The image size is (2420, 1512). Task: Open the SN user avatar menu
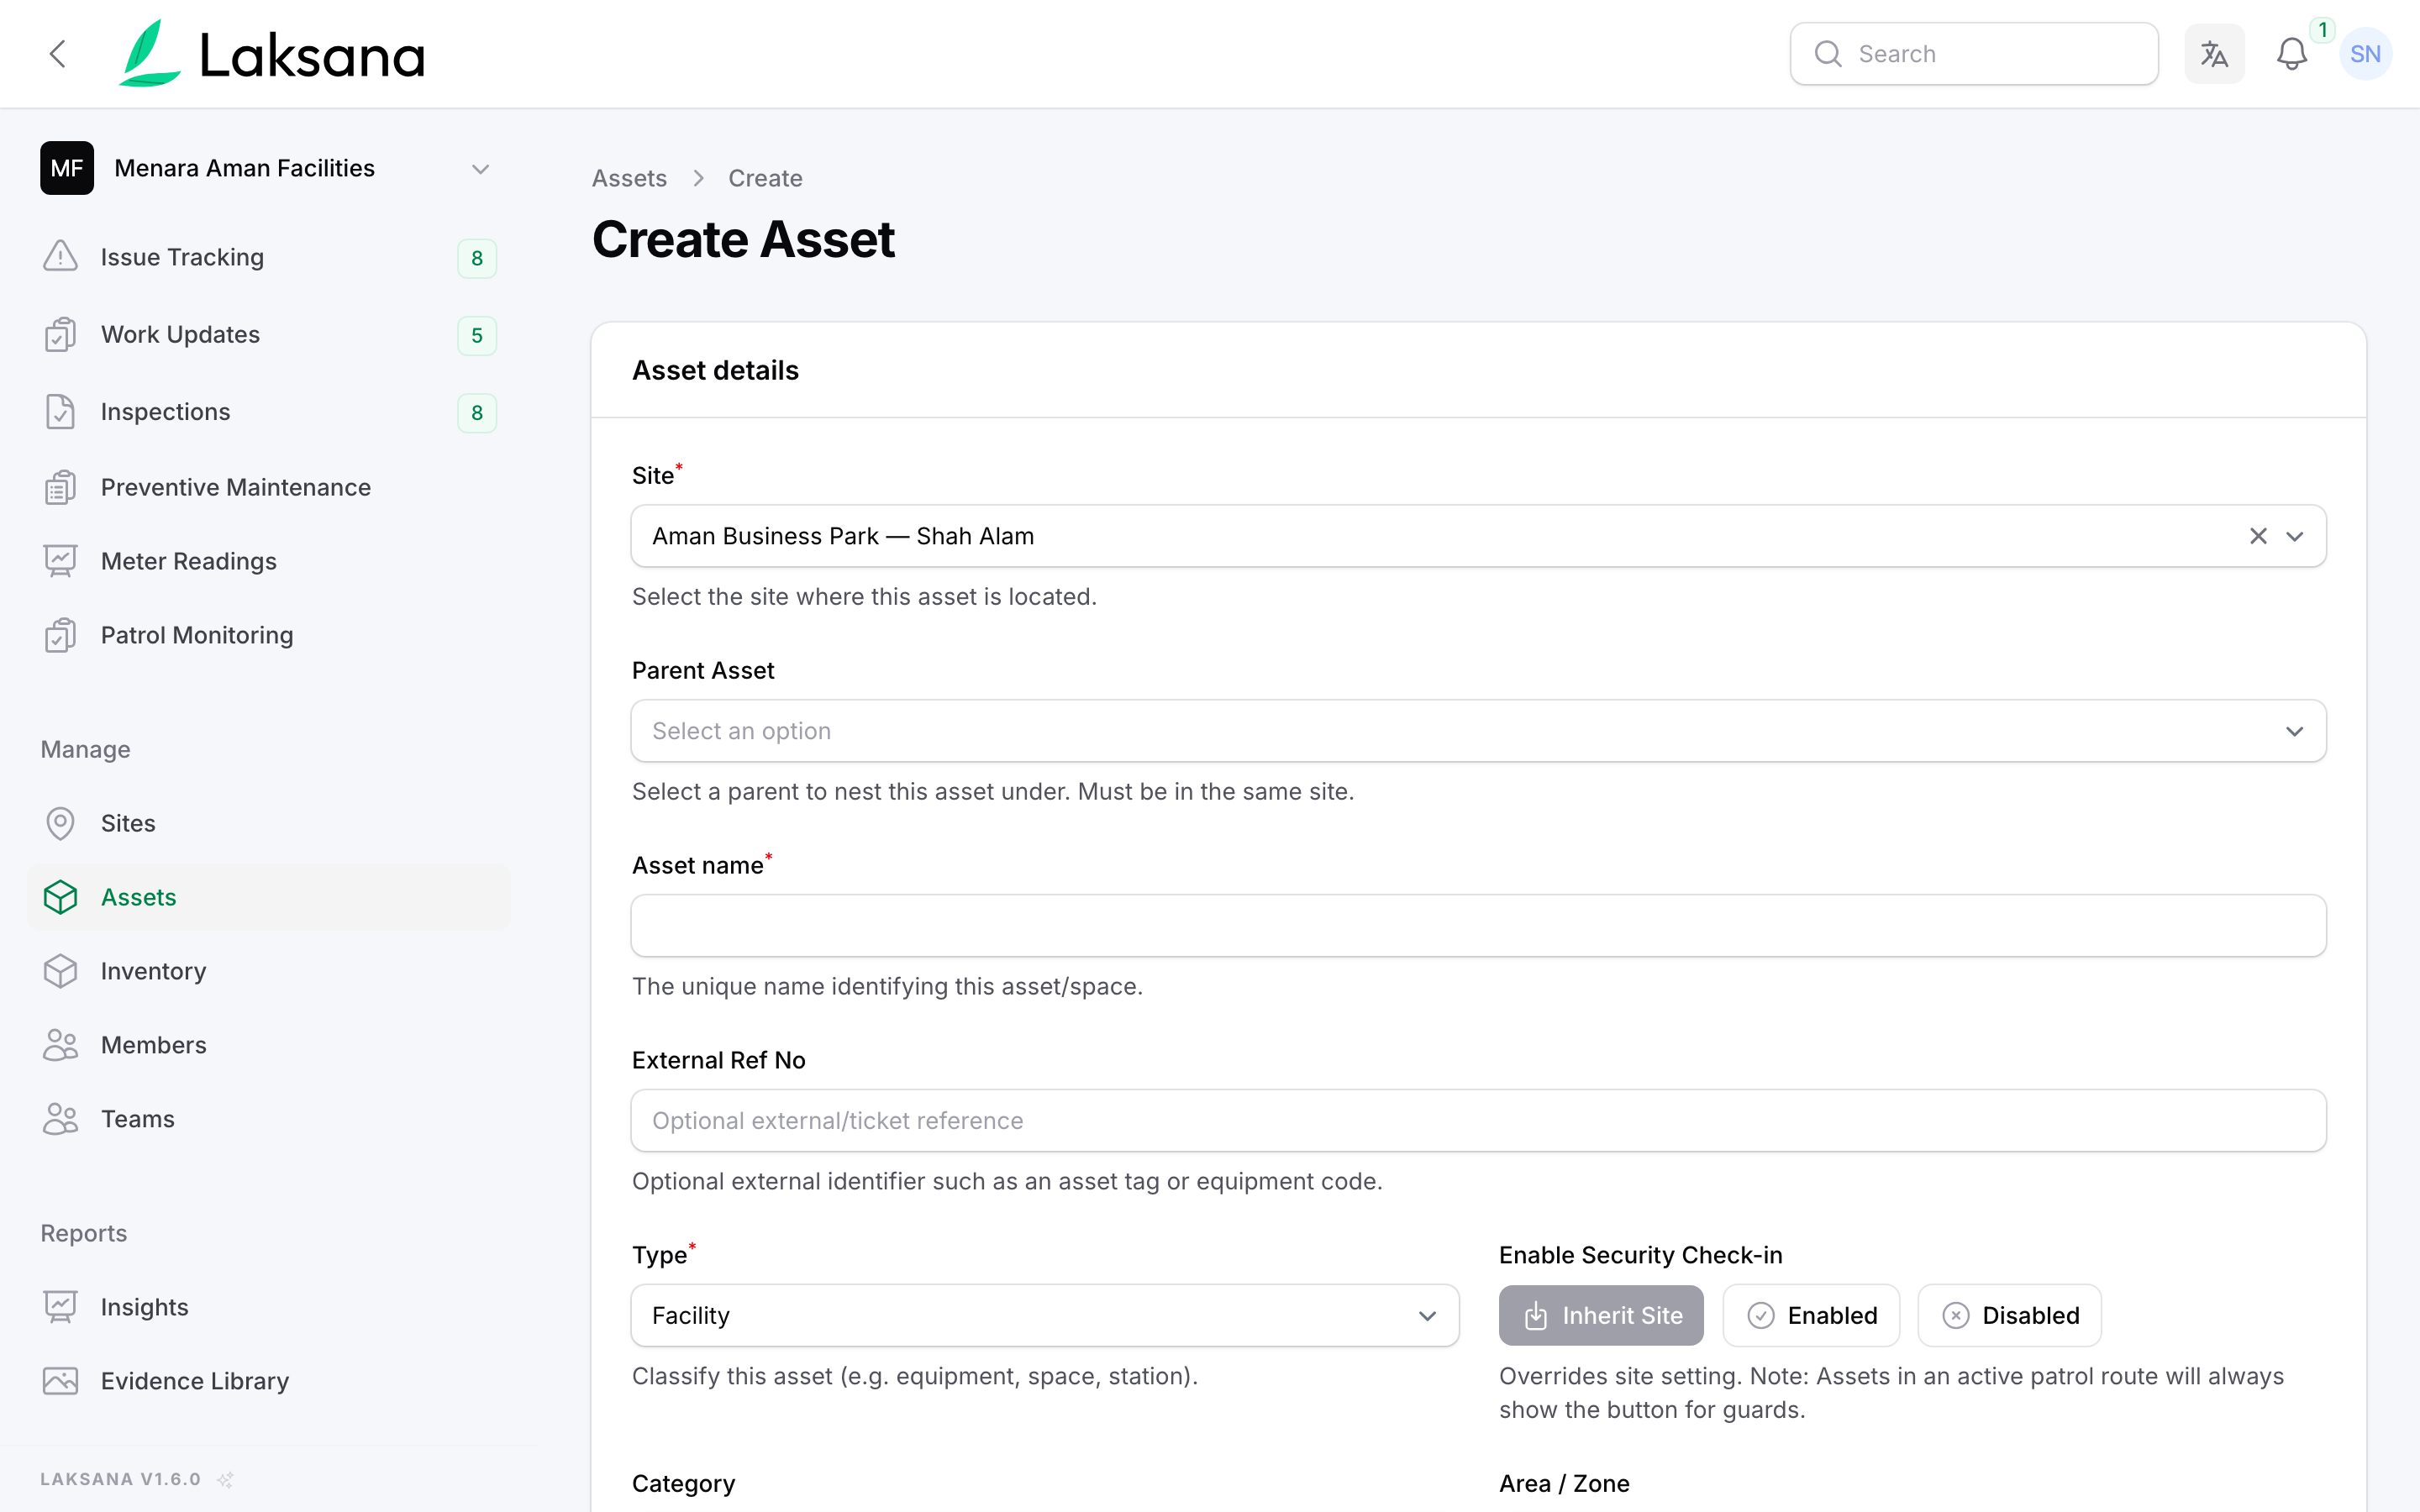point(2365,54)
